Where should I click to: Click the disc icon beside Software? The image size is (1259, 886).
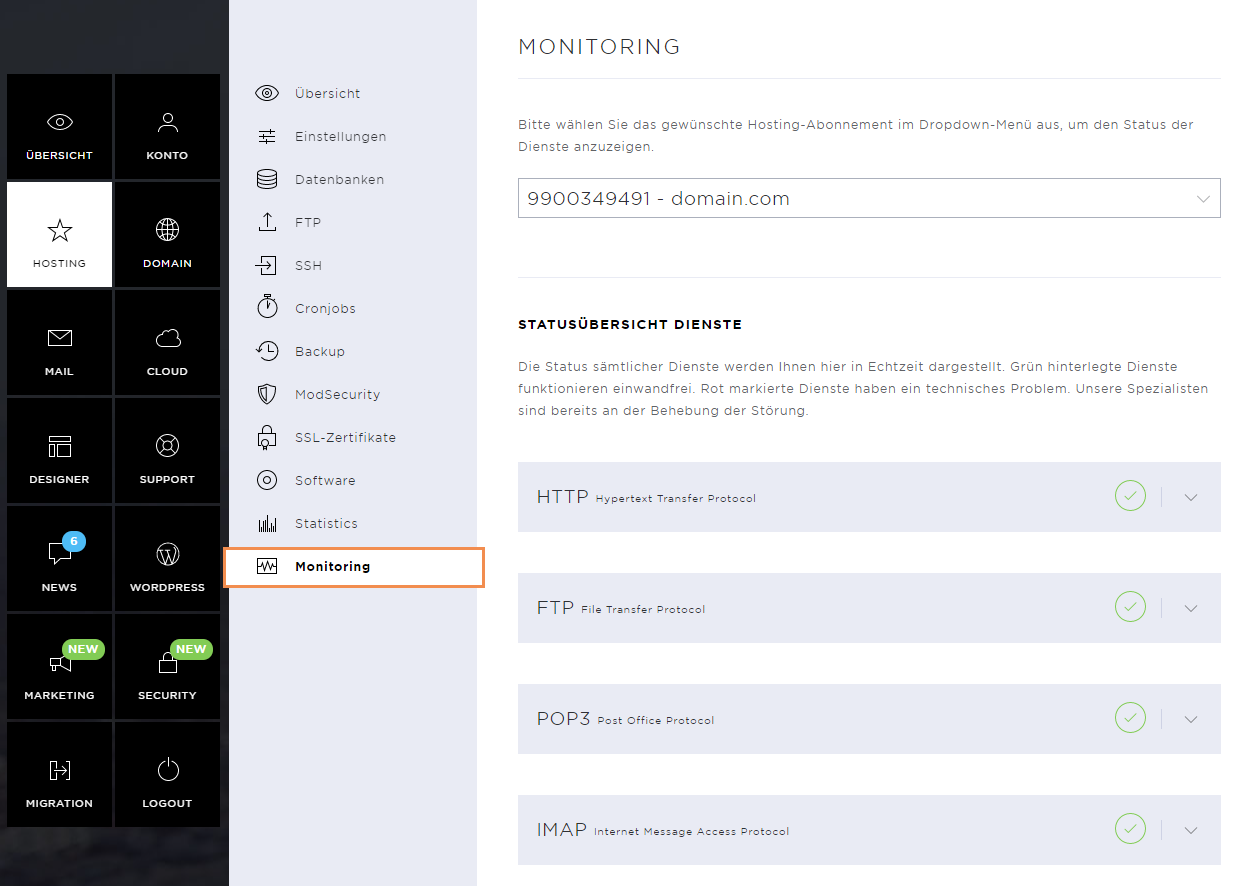(x=267, y=480)
